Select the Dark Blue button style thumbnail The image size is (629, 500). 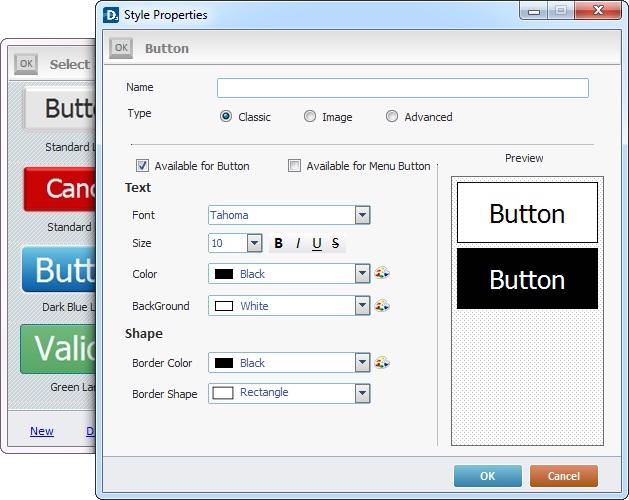[x=59, y=269]
